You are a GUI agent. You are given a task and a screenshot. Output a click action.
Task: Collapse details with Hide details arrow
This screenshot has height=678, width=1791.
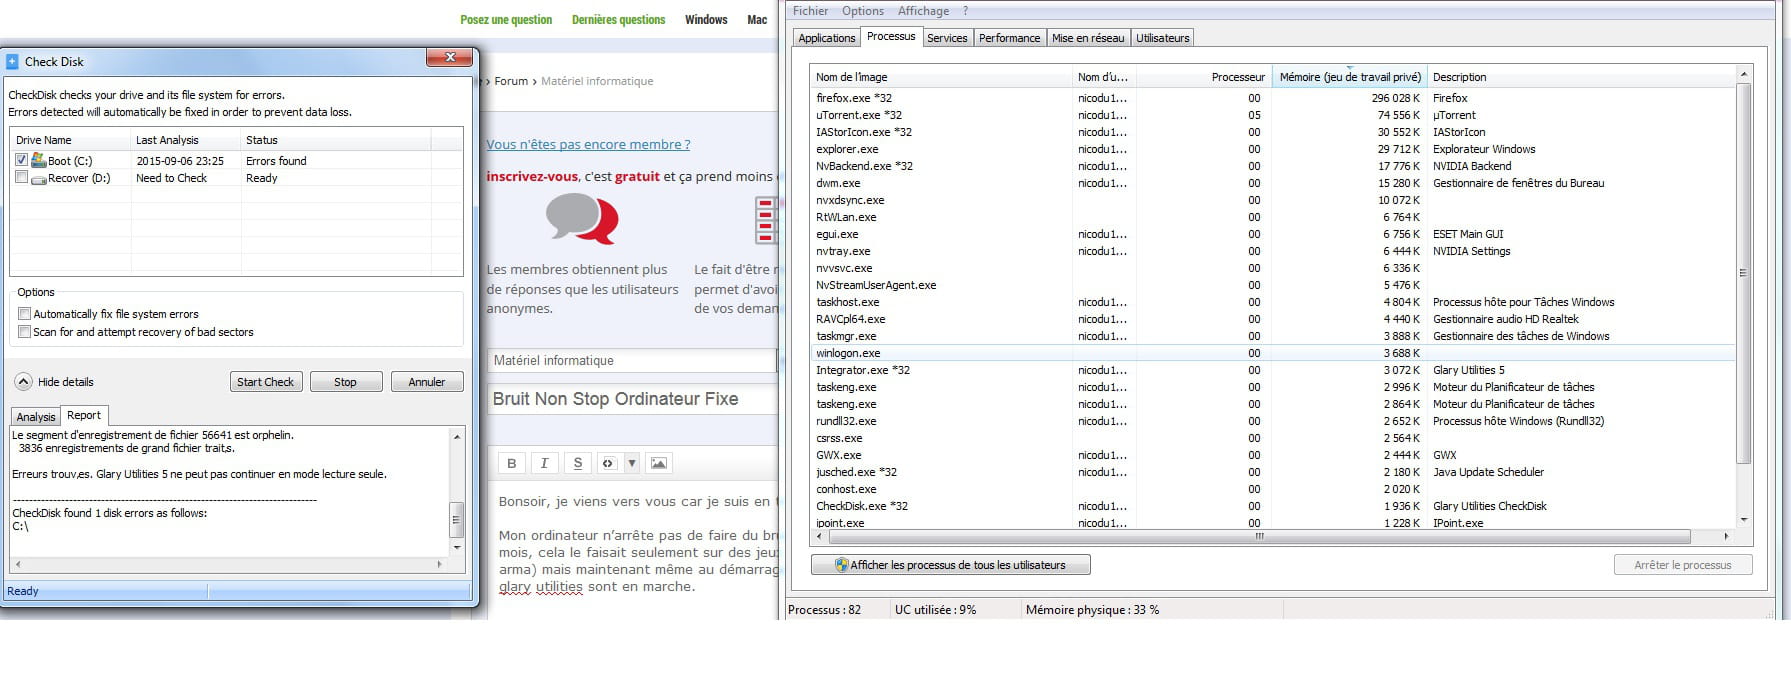pyautogui.click(x=23, y=382)
